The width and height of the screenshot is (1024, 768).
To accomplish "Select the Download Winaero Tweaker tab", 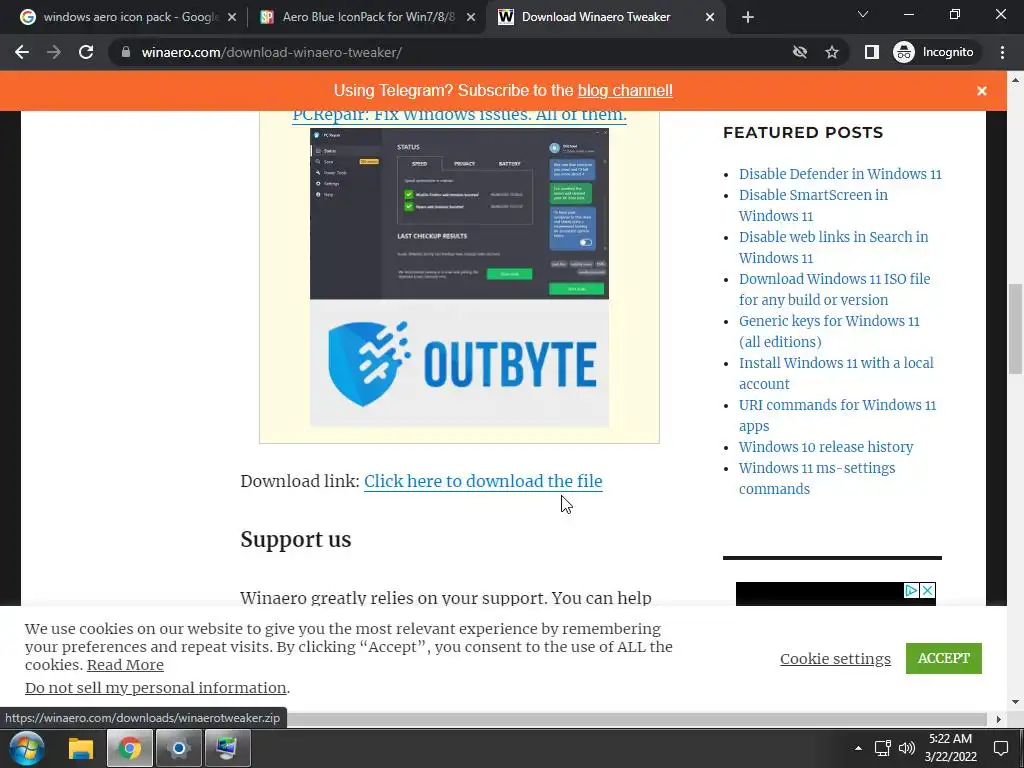I will [x=596, y=17].
